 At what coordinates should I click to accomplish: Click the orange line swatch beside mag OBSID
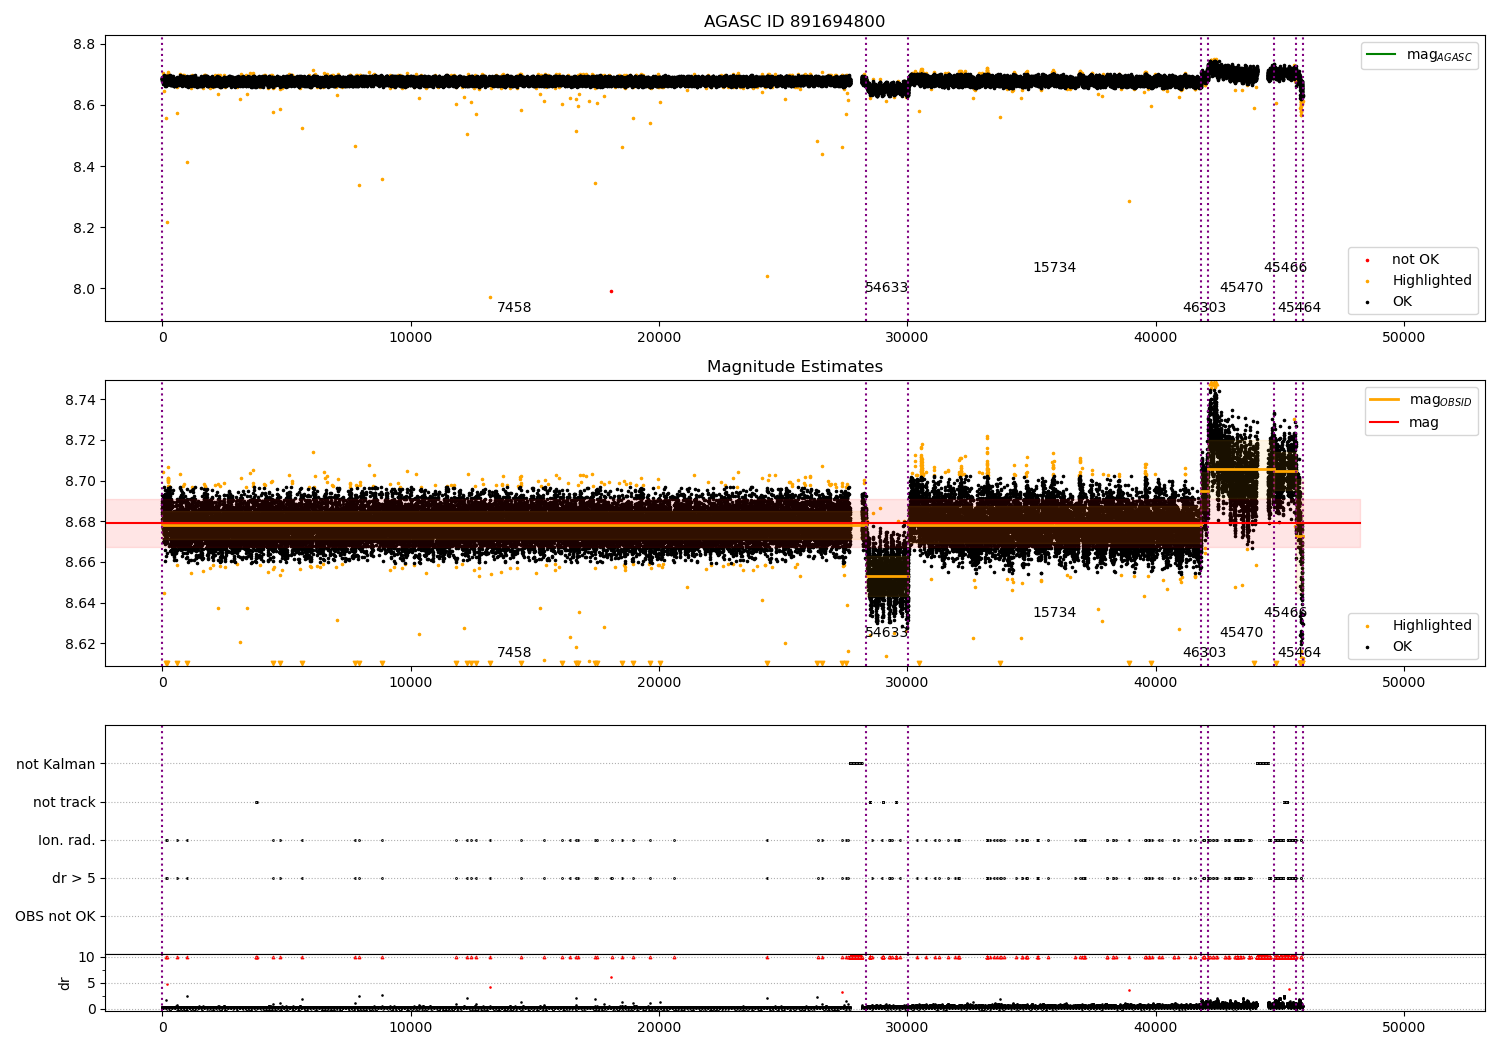(1385, 400)
